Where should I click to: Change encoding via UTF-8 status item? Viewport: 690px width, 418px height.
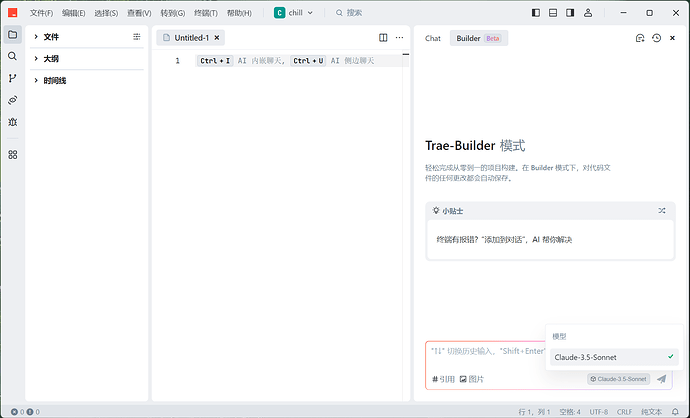(599, 412)
